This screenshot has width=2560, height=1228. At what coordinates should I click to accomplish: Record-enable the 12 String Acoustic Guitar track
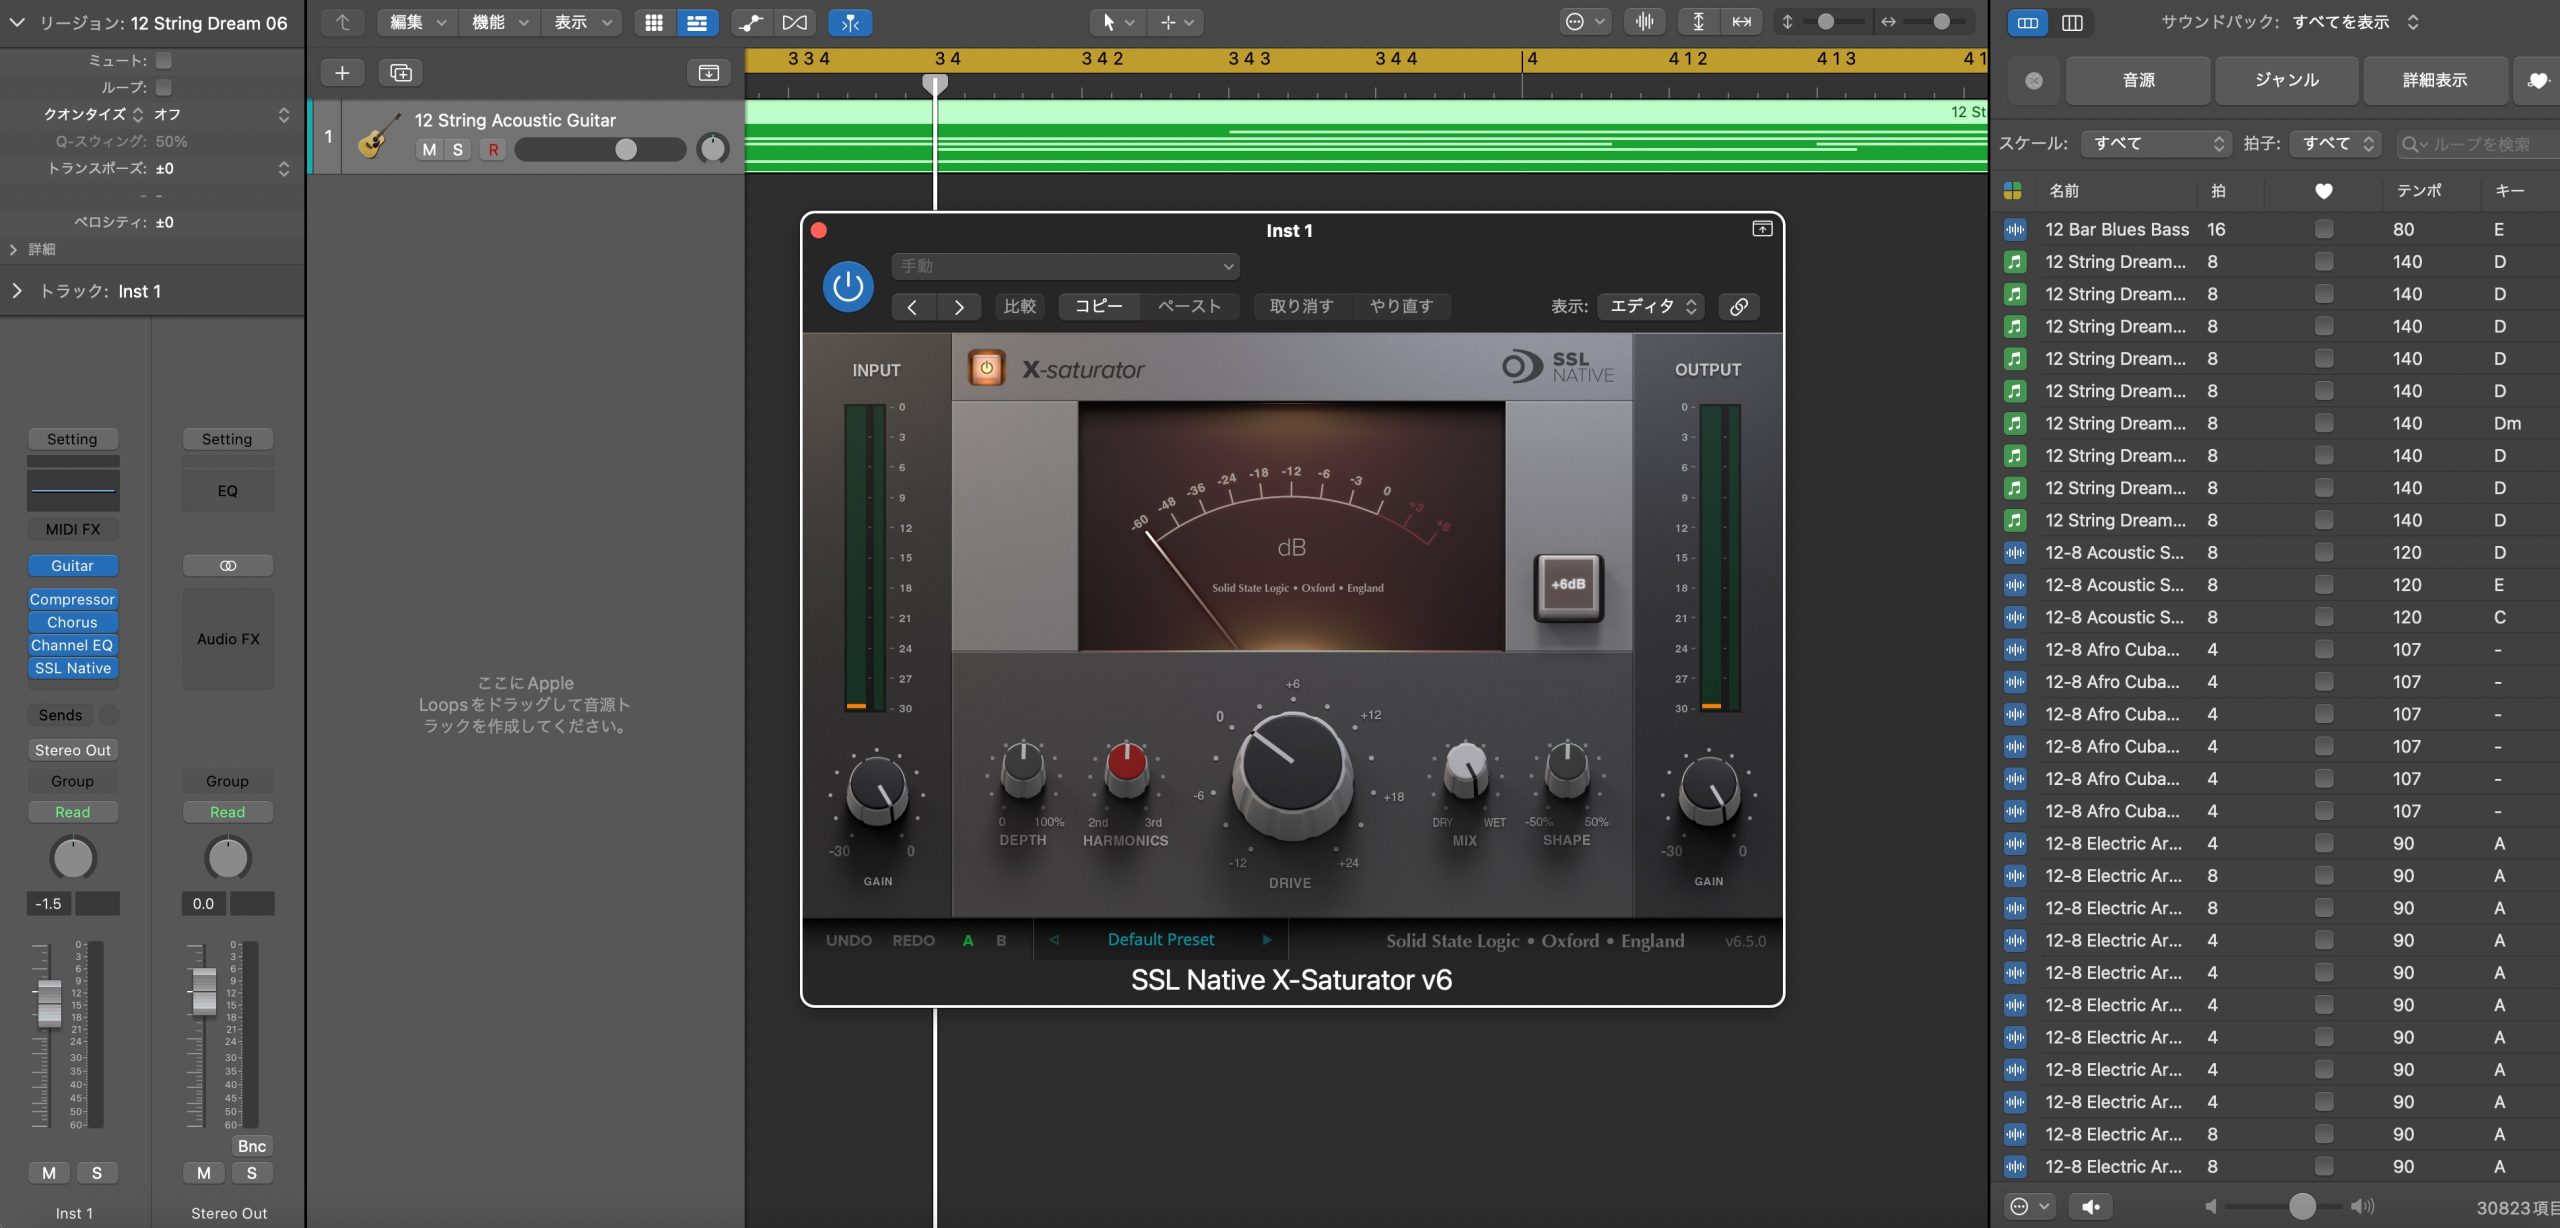(x=492, y=150)
